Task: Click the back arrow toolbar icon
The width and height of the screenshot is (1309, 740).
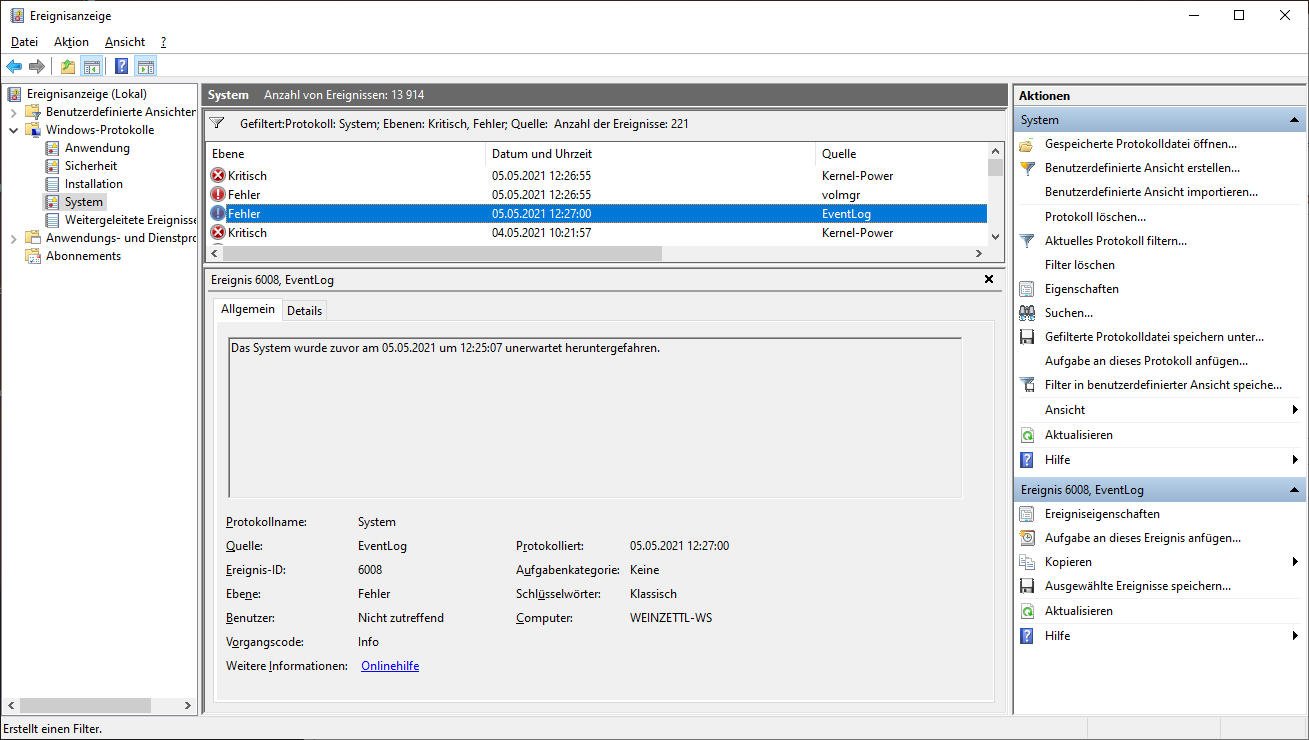Action: click(14, 67)
